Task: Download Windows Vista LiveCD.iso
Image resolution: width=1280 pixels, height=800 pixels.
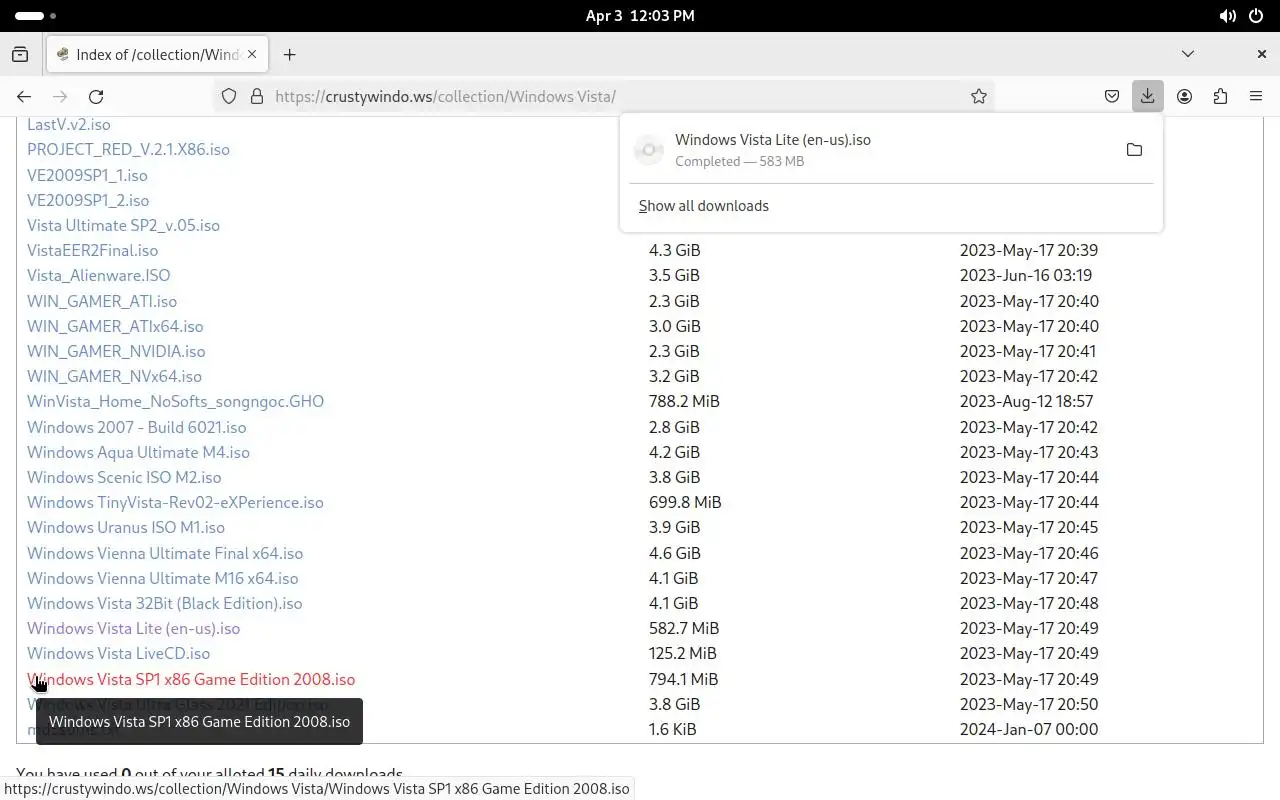Action: point(118,653)
